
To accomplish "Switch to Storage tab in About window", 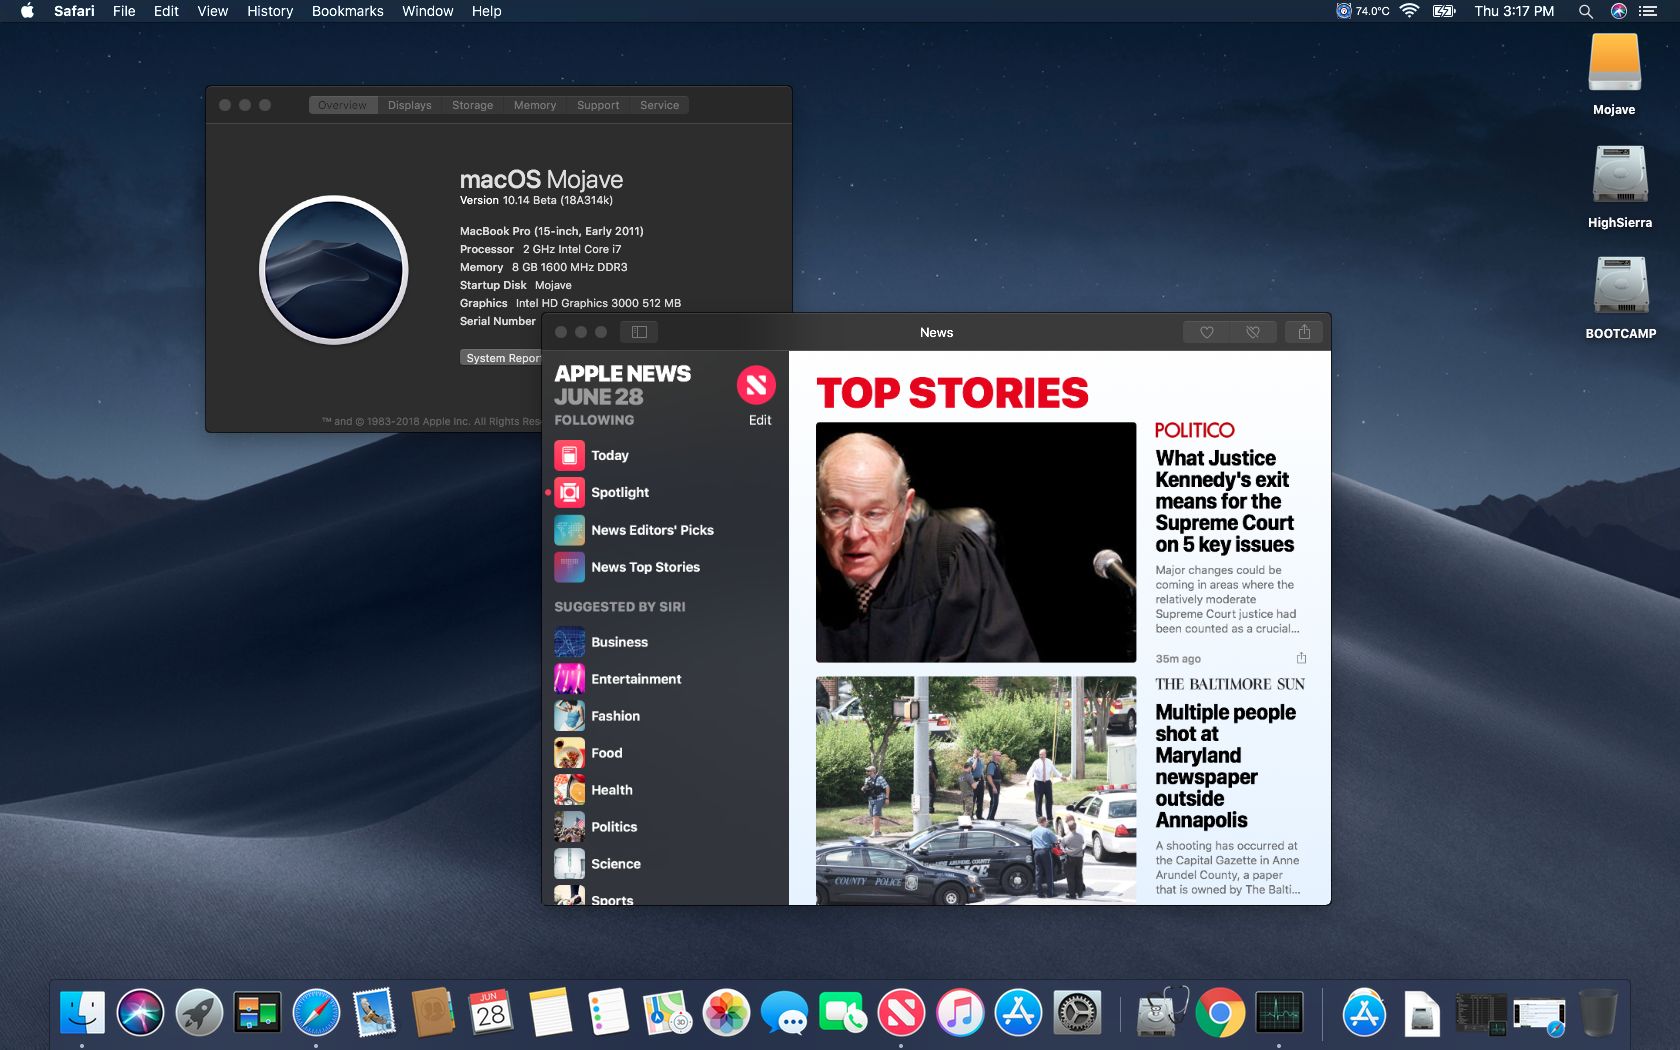I will (x=472, y=105).
